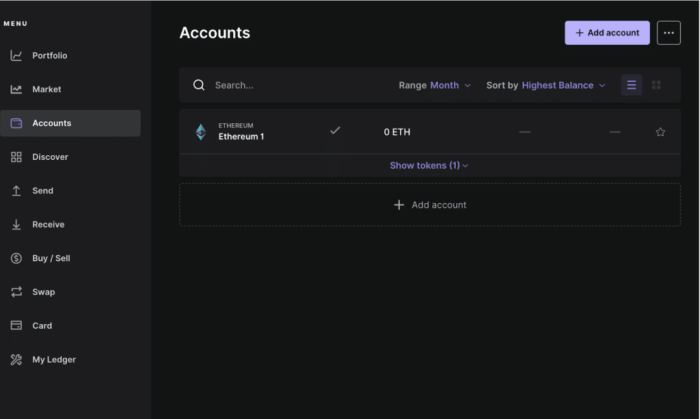Click the Accounts wallet icon
This screenshot has height=419, width=700.
pyautogui.click(x=16, y=123)
